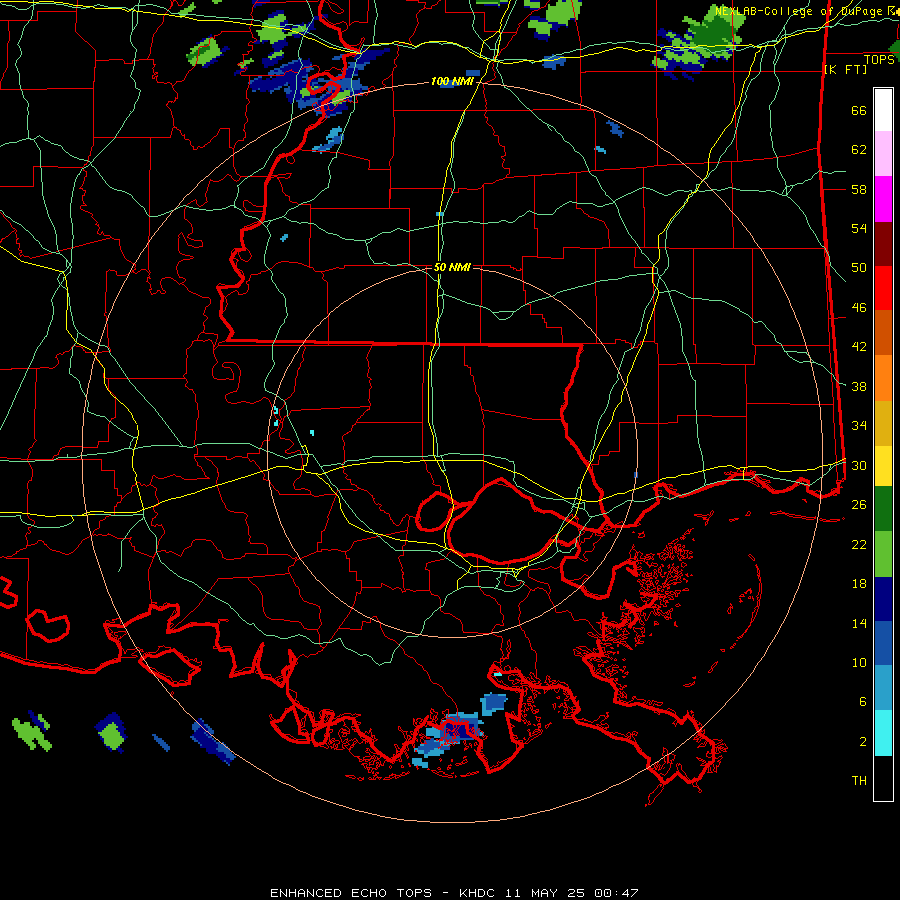Click the "100 NMI" range ring label

[x=452, y=82]
